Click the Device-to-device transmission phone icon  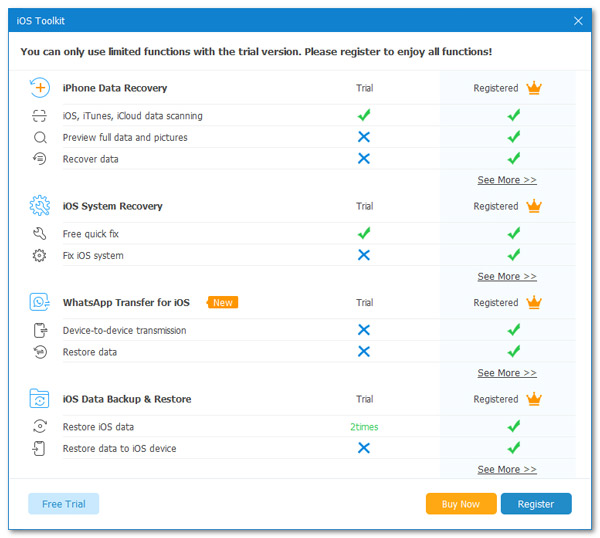click(x=40, y=330)
